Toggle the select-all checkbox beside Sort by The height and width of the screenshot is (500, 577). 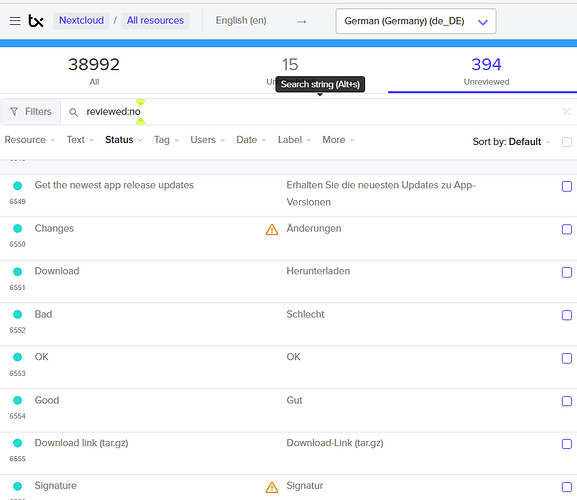[566, 142]
